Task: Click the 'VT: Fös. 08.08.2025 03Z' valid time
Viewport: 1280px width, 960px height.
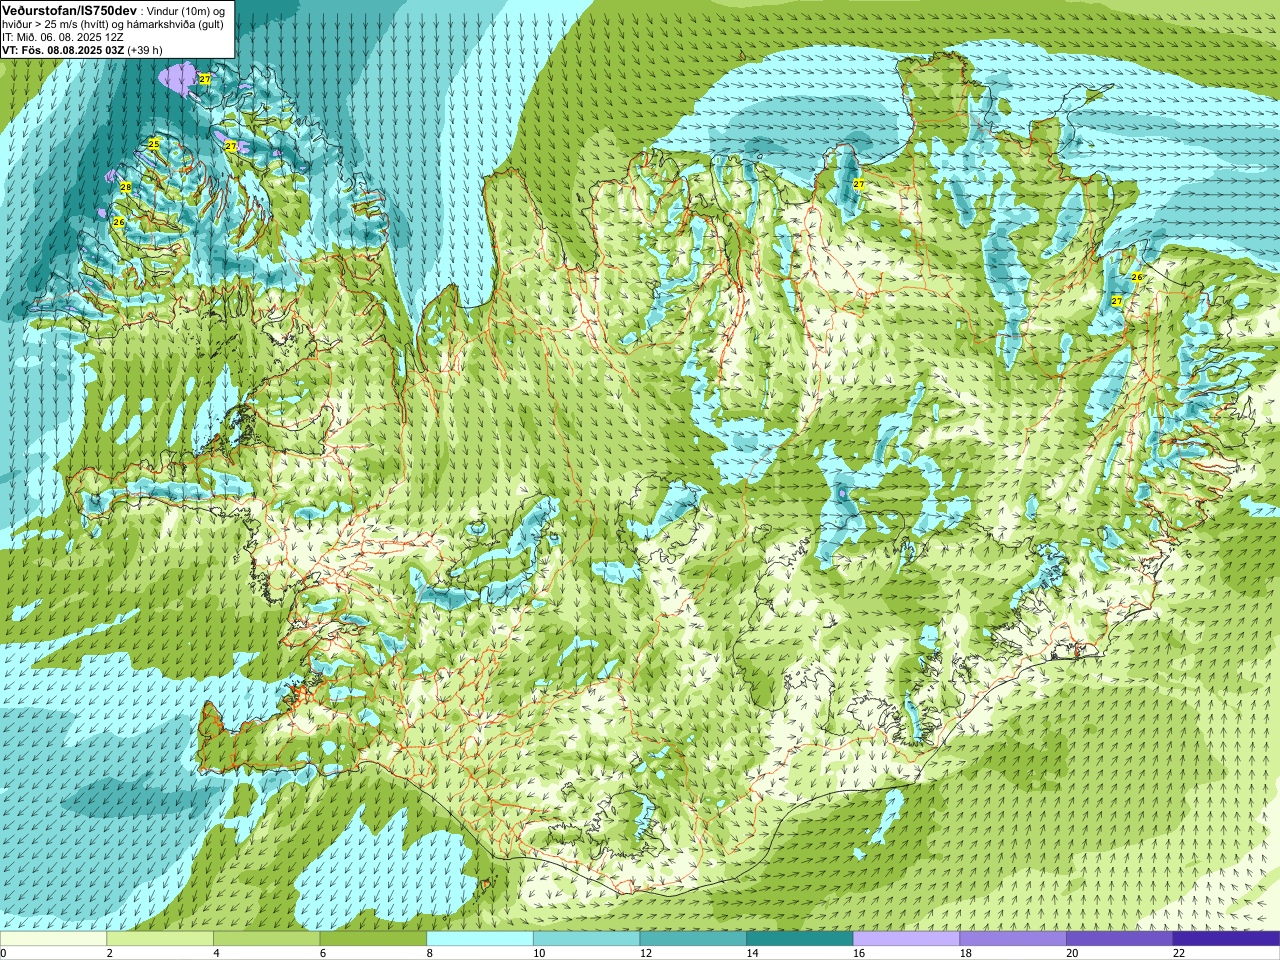Action: coord(63,50)
